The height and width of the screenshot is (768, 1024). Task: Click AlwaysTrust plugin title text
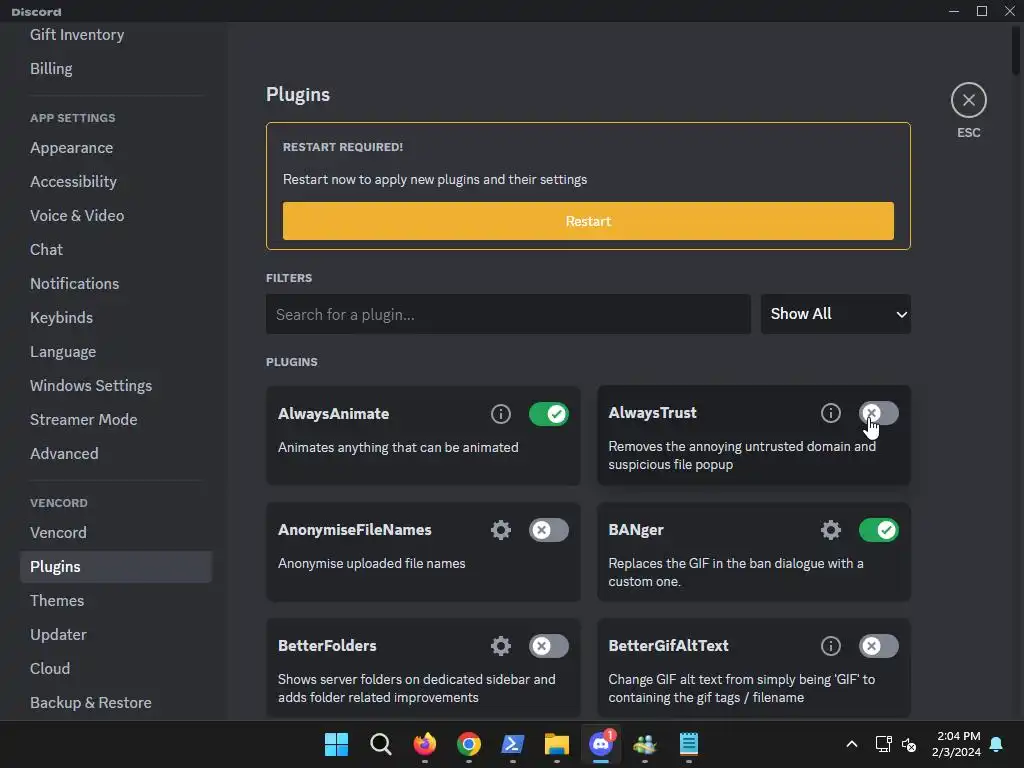tap(652, 413)
